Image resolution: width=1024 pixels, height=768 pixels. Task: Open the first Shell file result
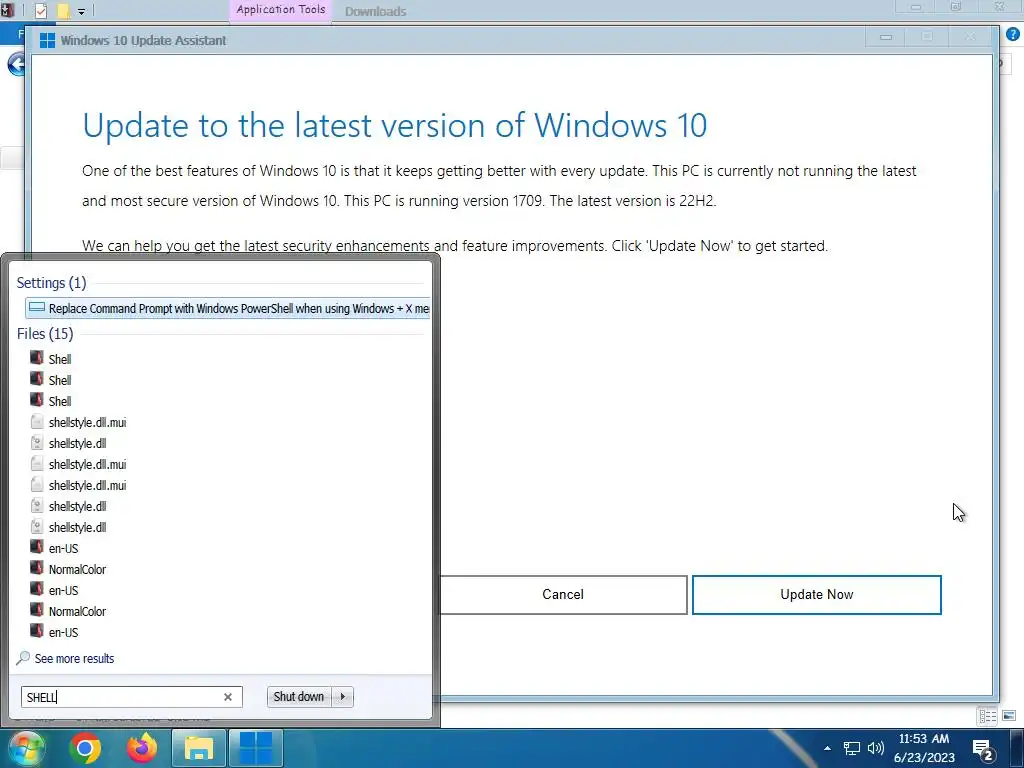59,359
